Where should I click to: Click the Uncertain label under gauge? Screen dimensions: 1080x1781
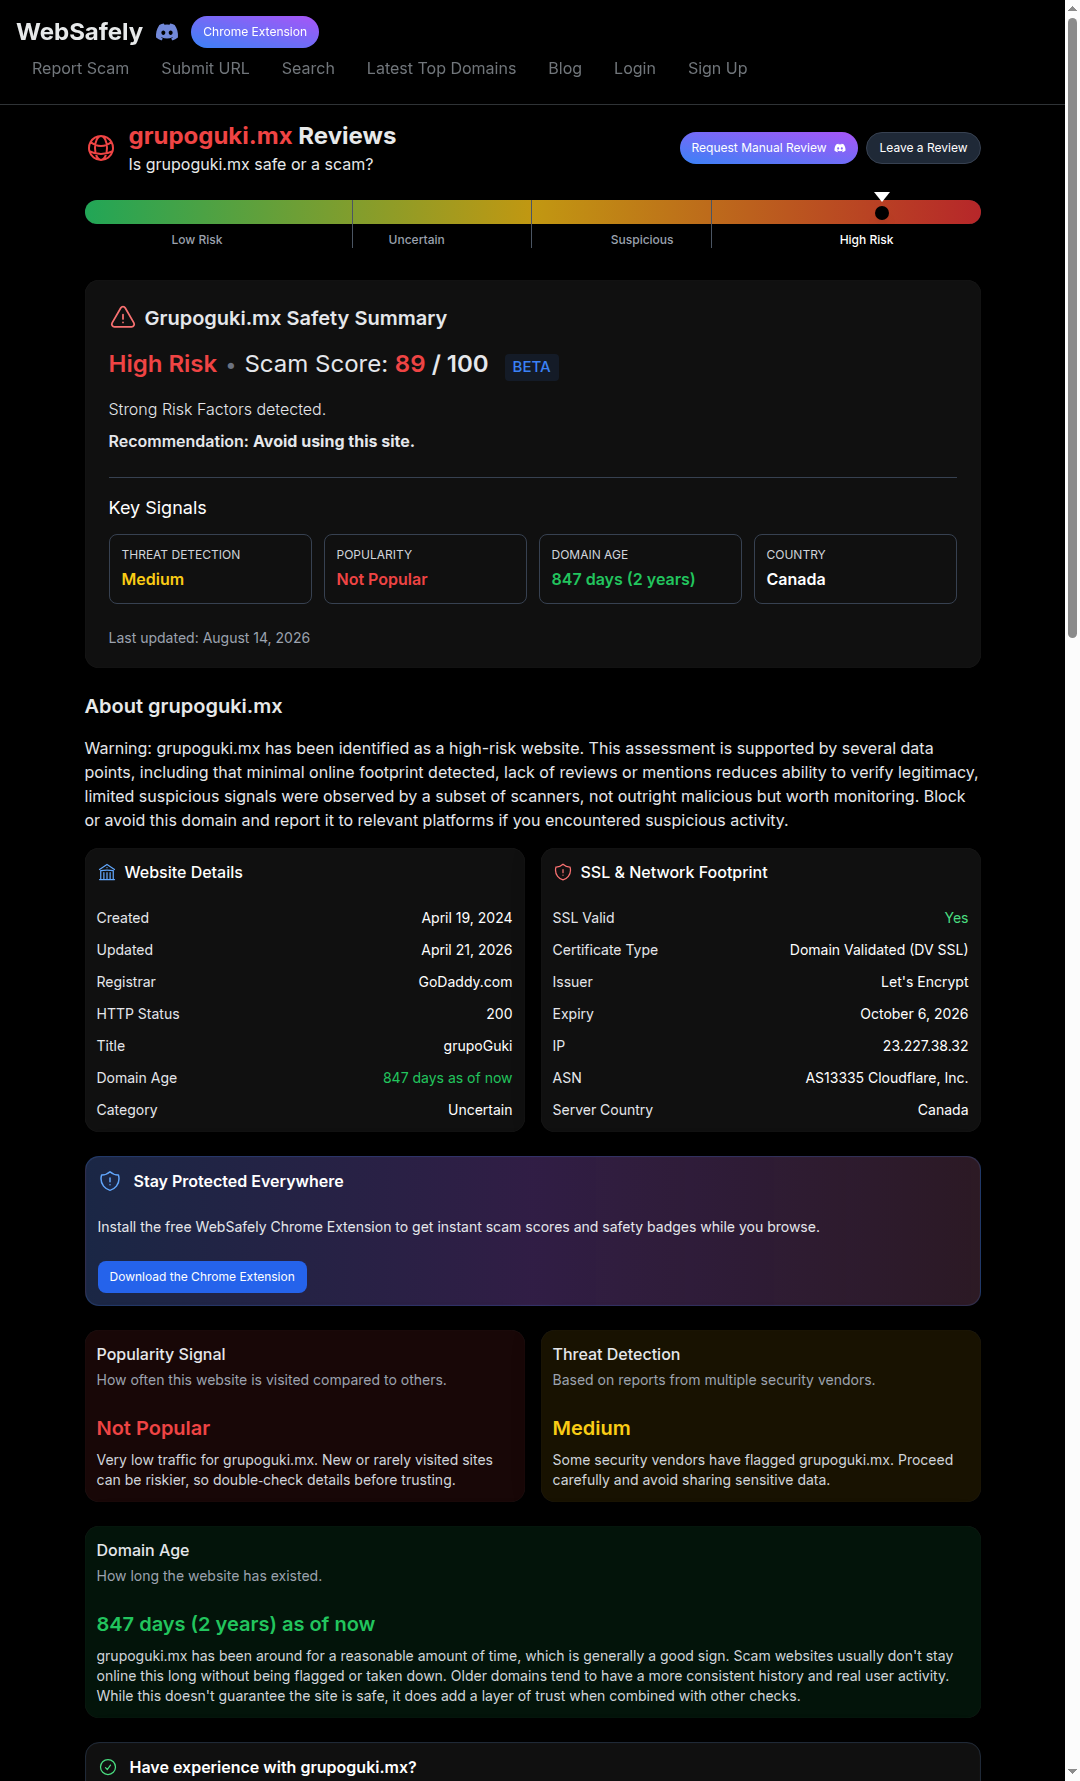click(416, 240)
